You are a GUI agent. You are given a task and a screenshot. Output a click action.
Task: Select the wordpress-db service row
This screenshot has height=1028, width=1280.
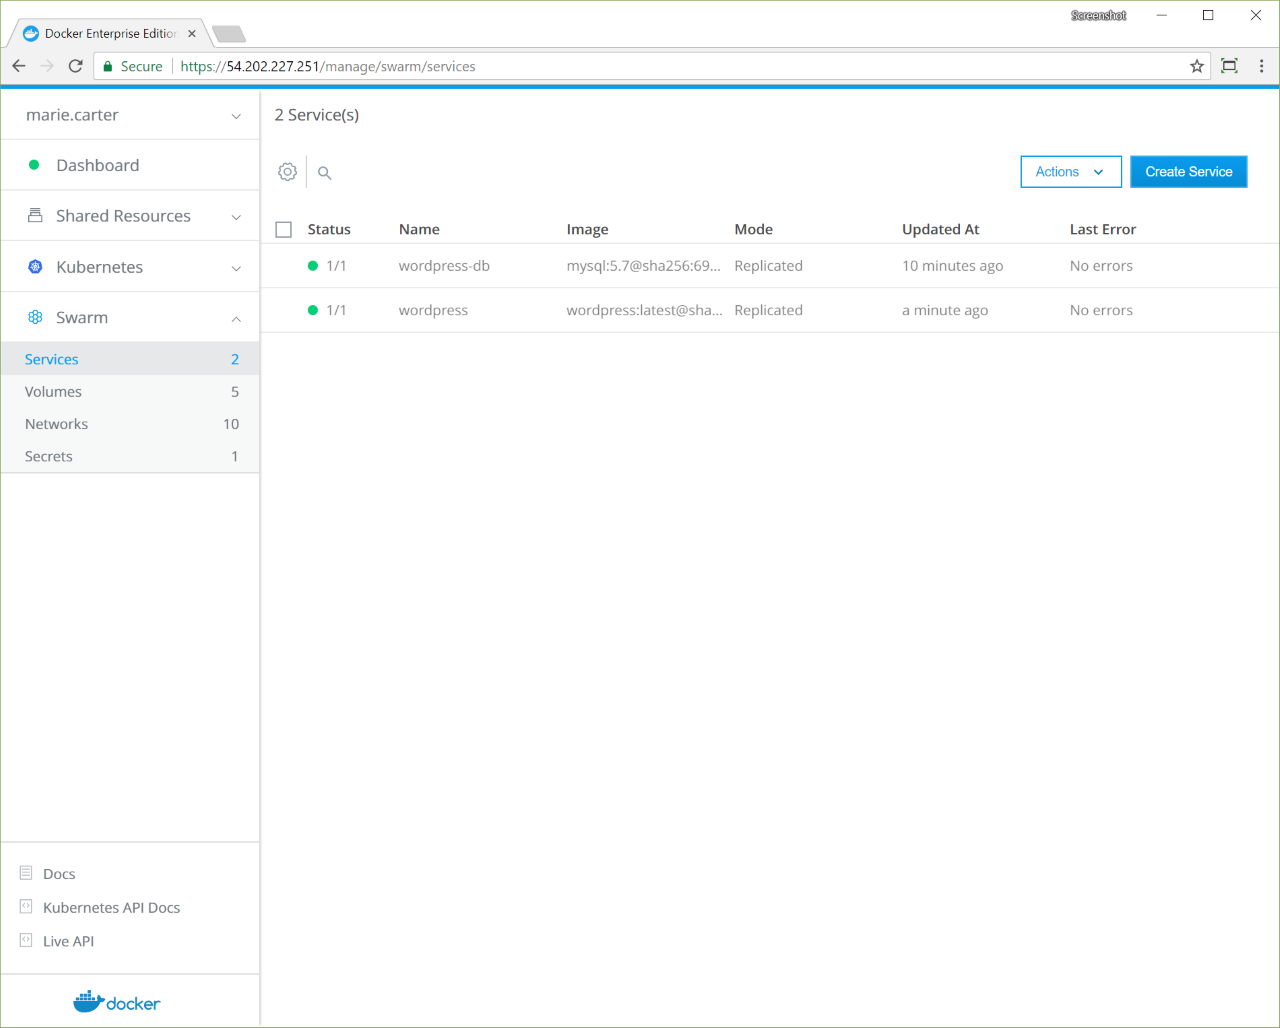pyautogui.click(x=444, y=266)
